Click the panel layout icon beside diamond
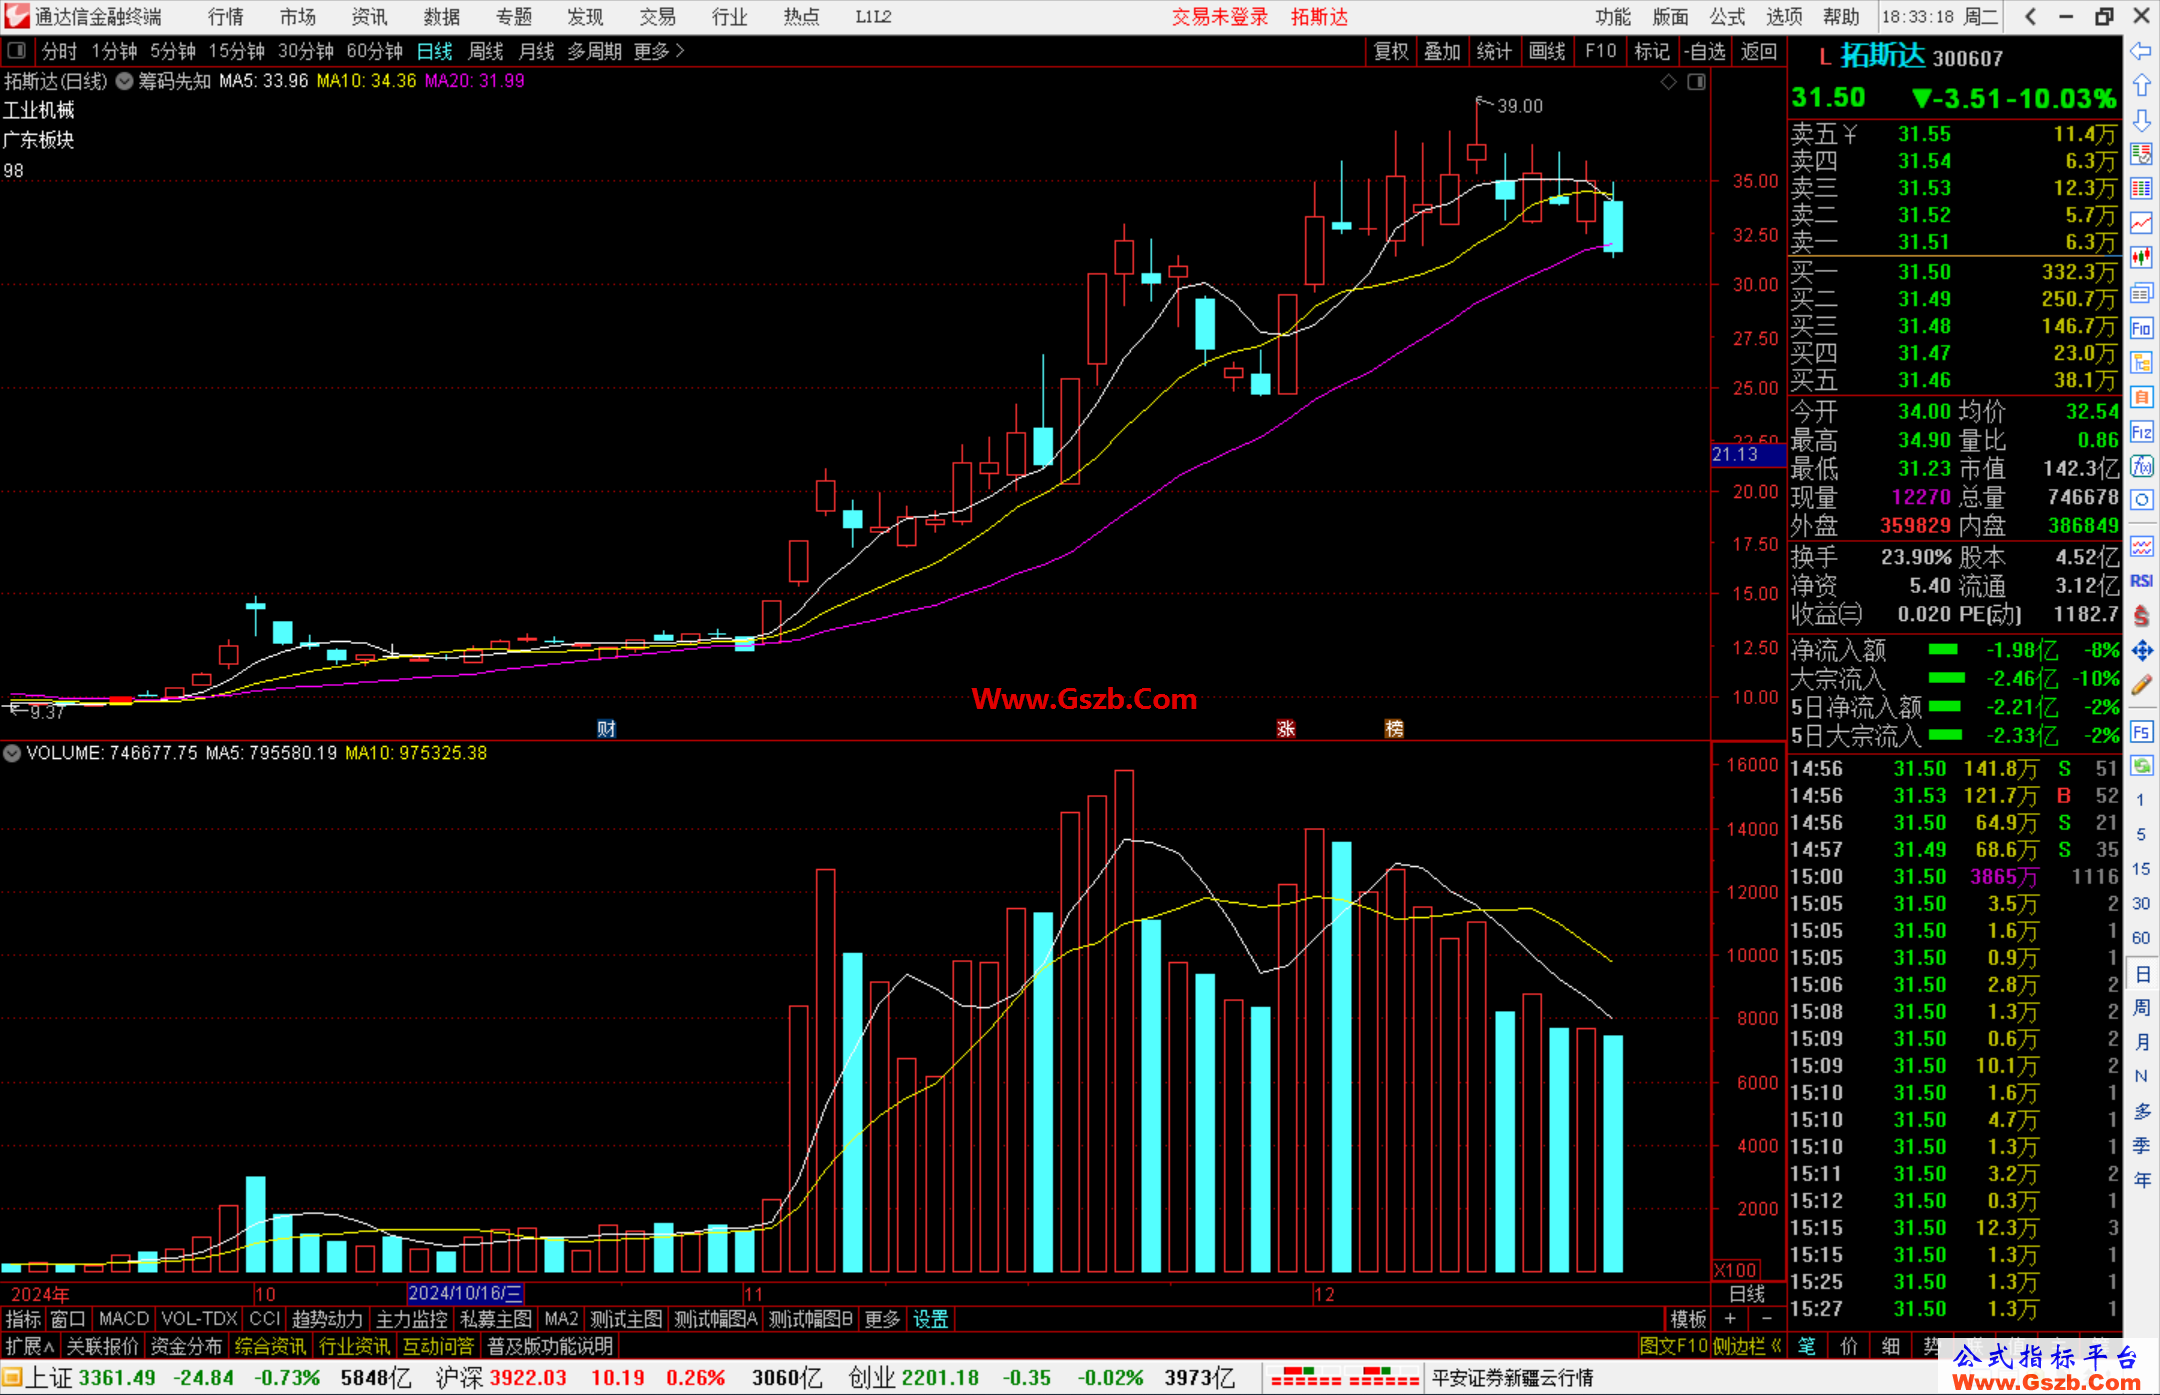 [x=1696, y=82]
